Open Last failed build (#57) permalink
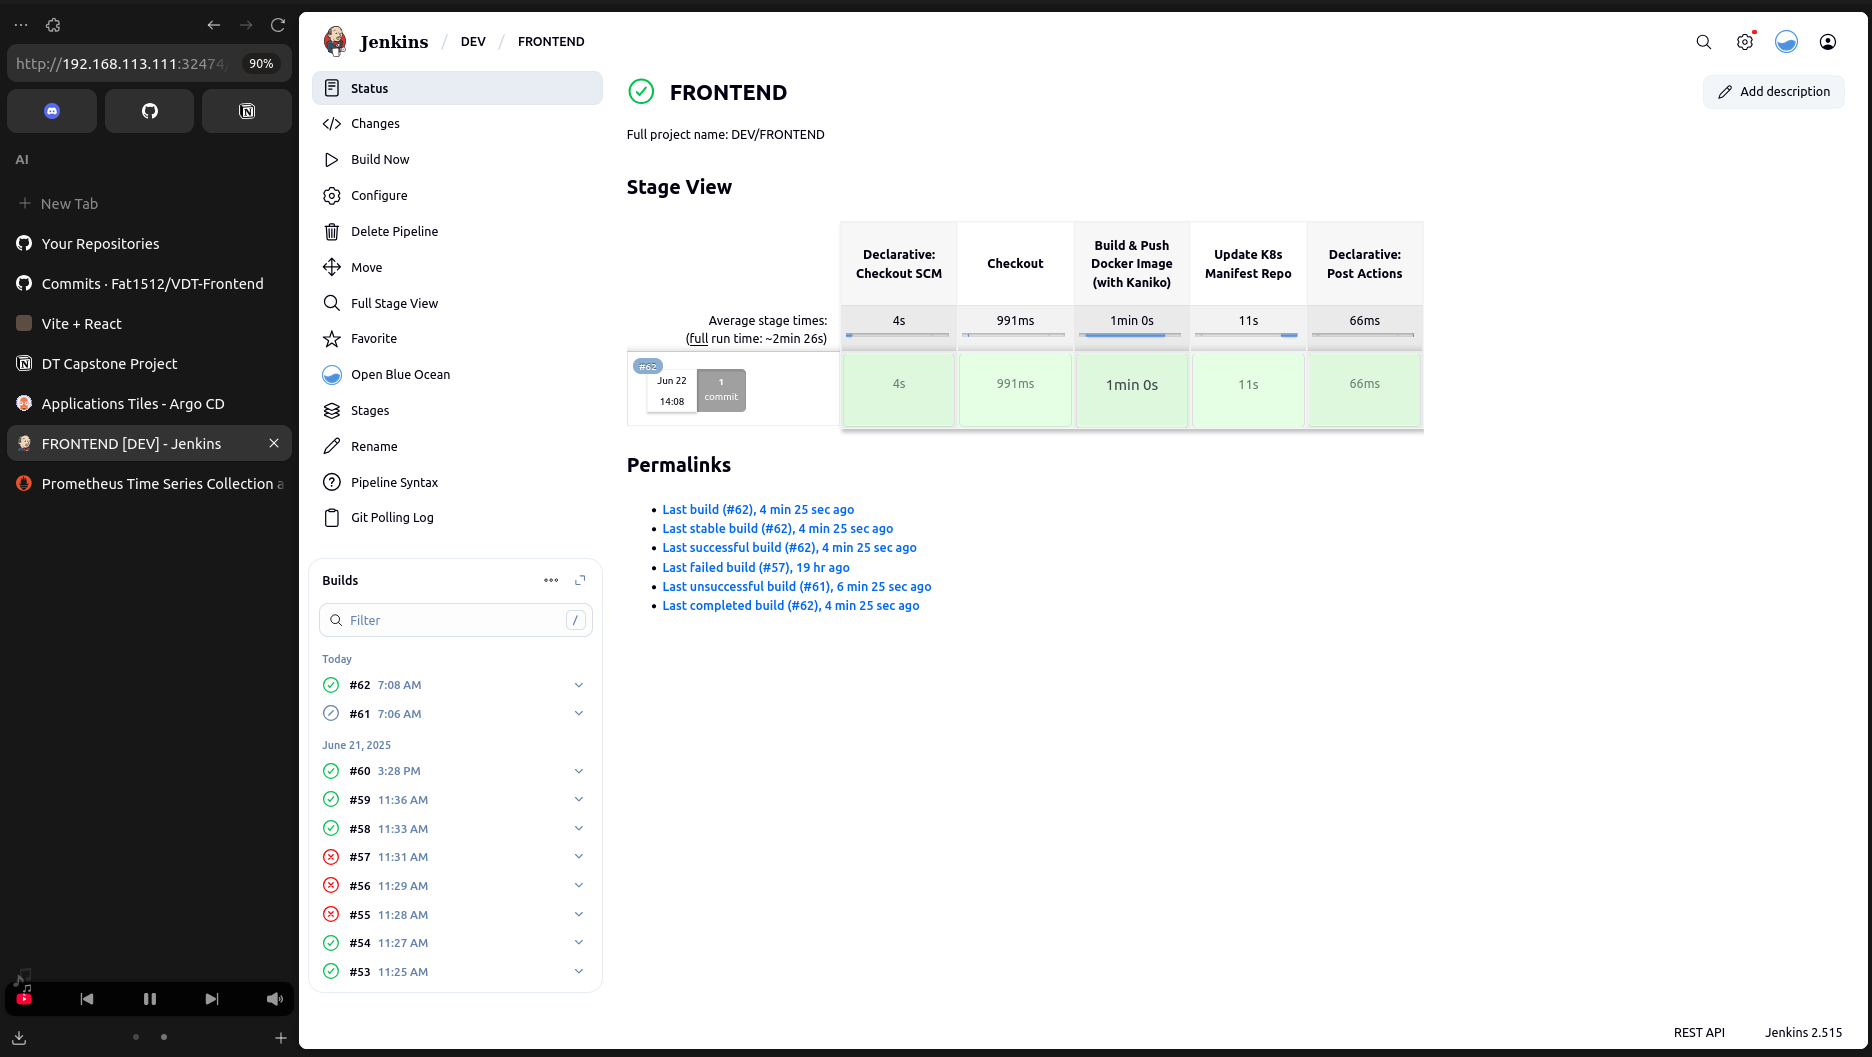This screenshot has height=1057, width=1872. click(756, 568)
